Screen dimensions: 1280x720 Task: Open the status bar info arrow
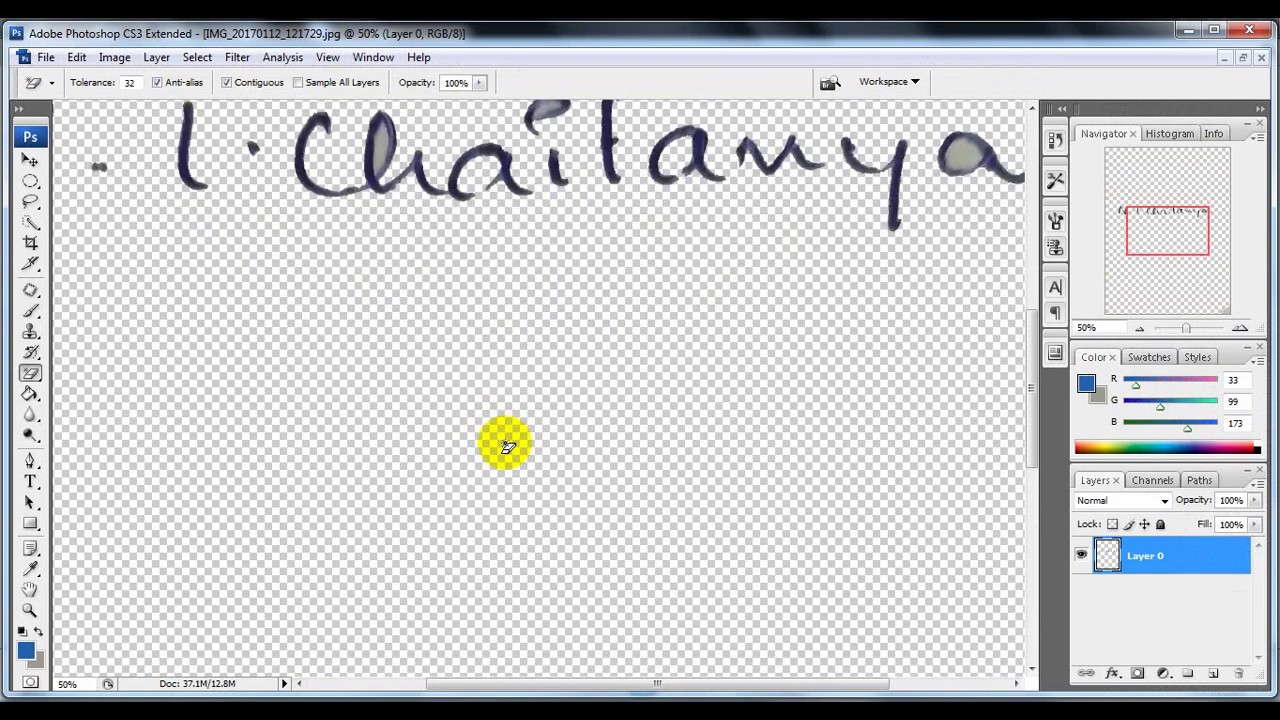click(284, 684)
